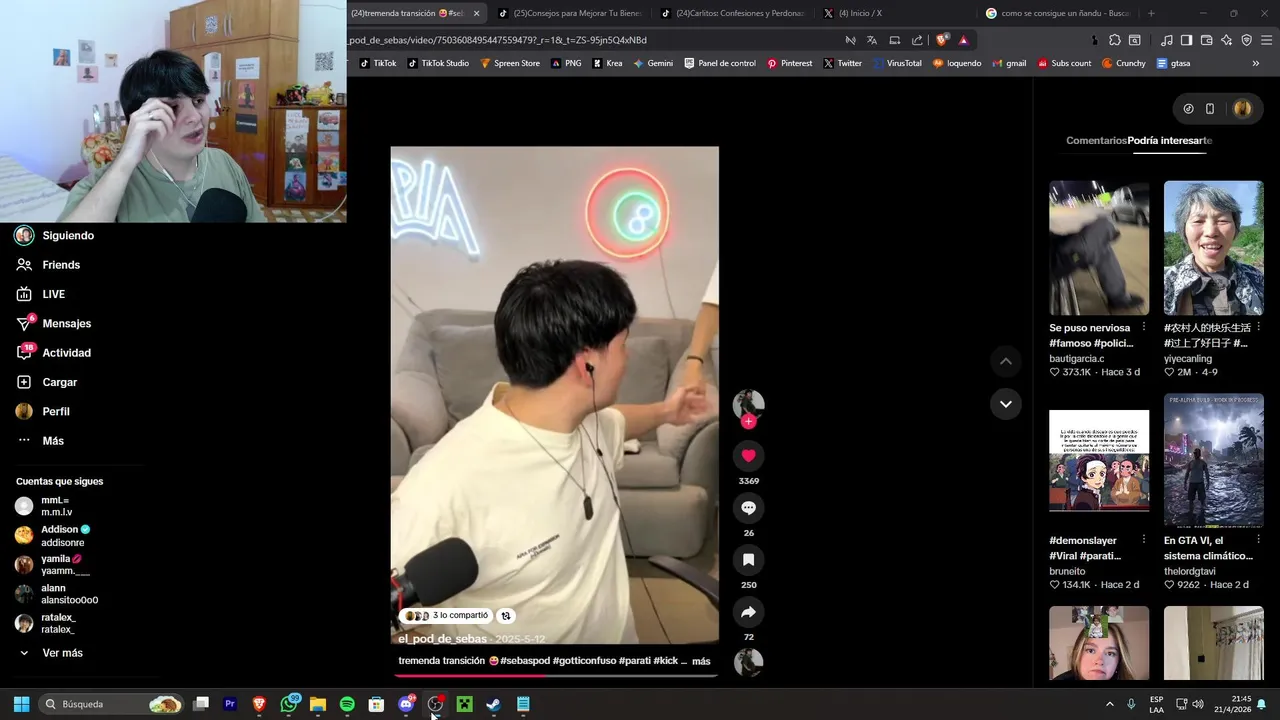Viewport: 1280px width, 720px height.
Task: Click the repost icon beside shares label
Action: pyautogui.click(x=506, y=616)
